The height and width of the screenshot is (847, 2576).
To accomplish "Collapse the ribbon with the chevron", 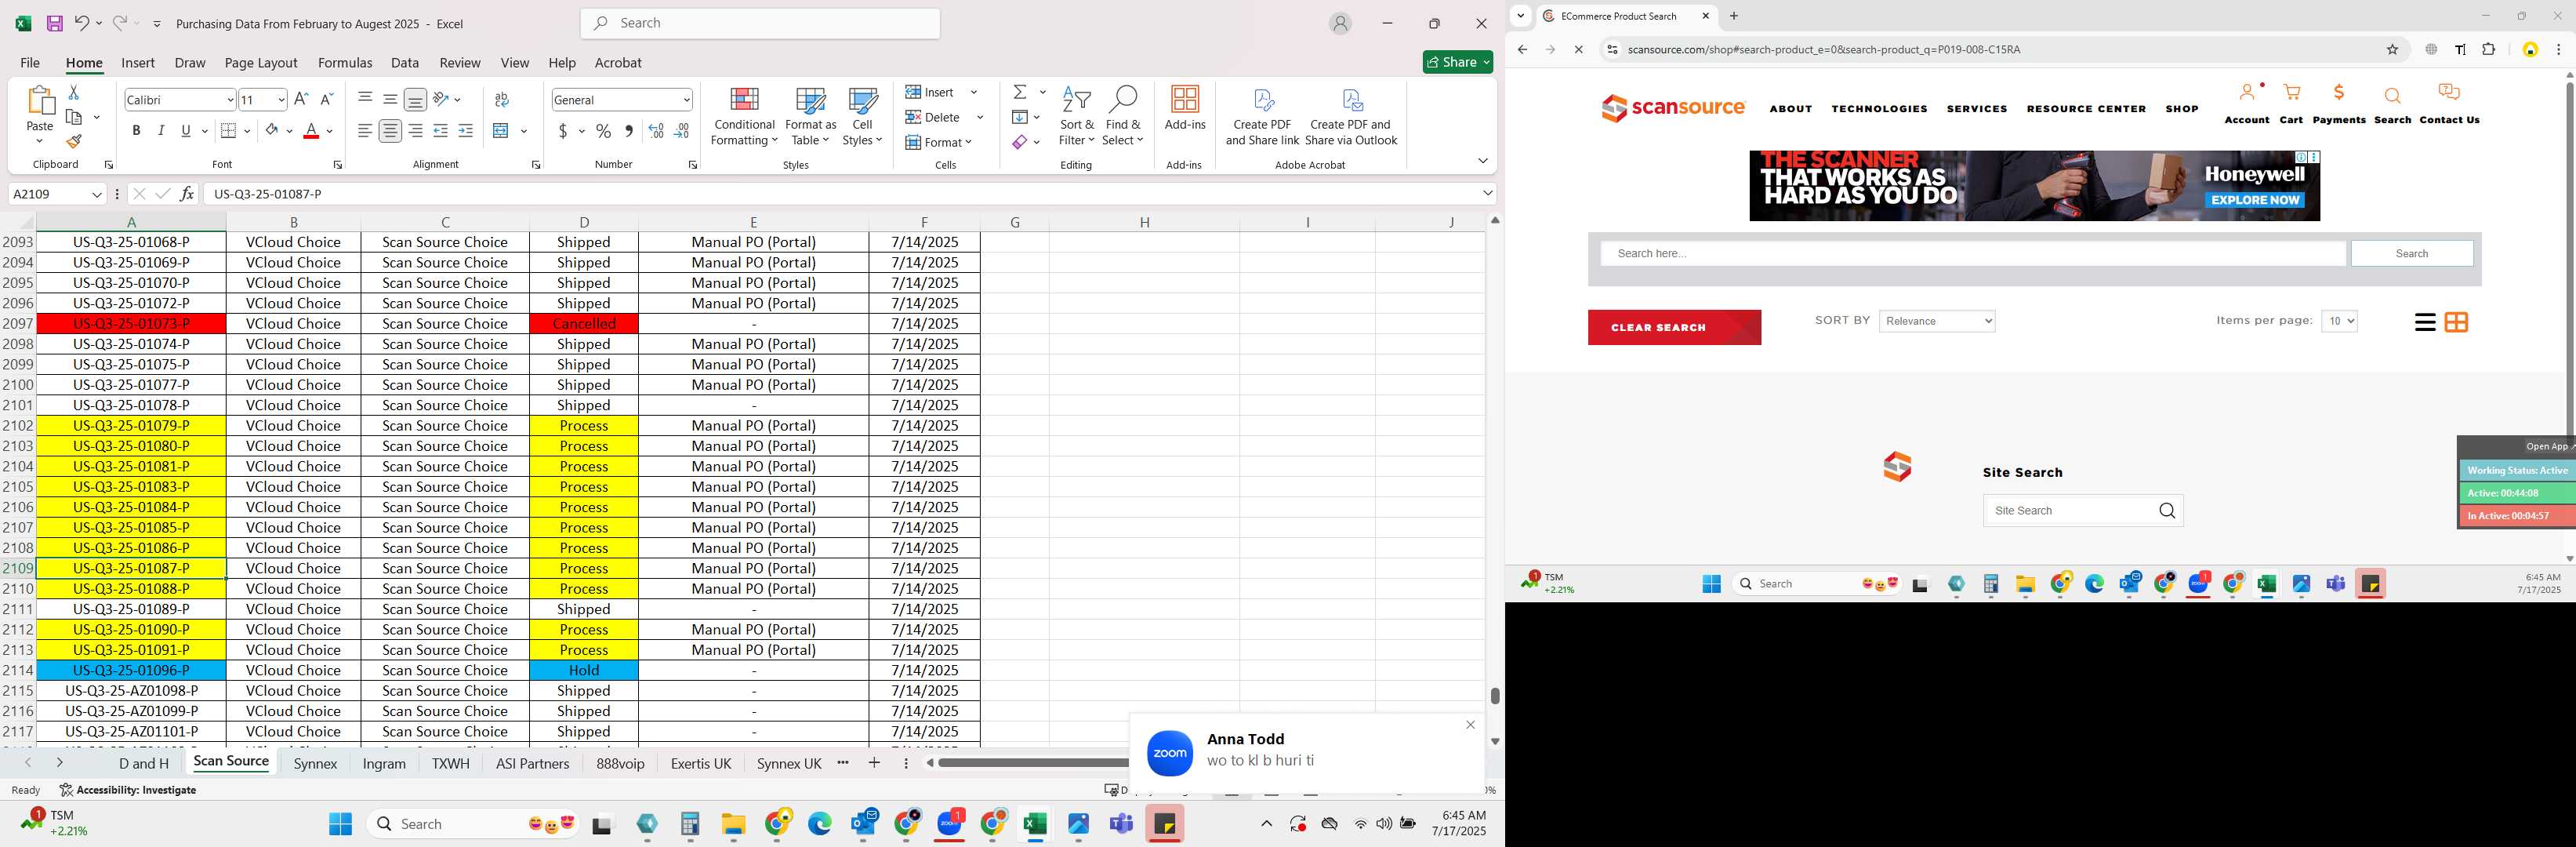I will [1482, 160].
